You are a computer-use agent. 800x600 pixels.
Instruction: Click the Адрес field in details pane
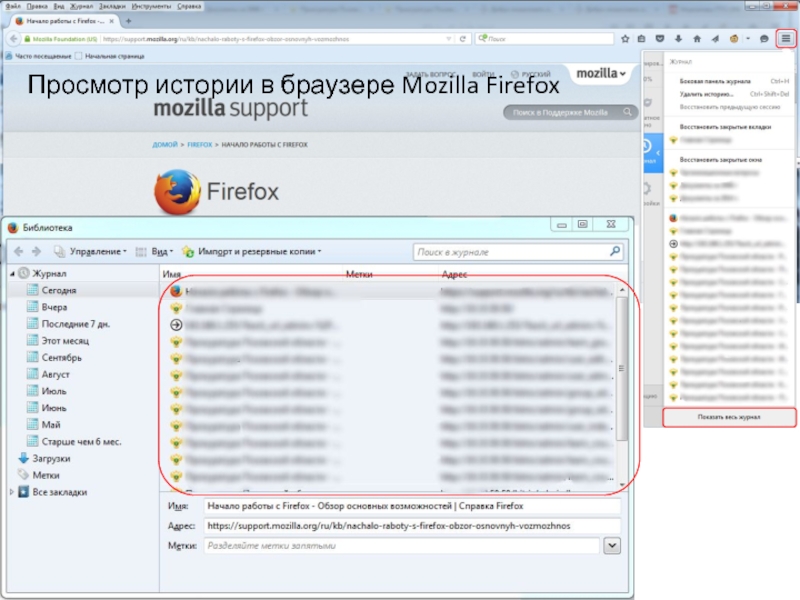(x=412, y=526)
